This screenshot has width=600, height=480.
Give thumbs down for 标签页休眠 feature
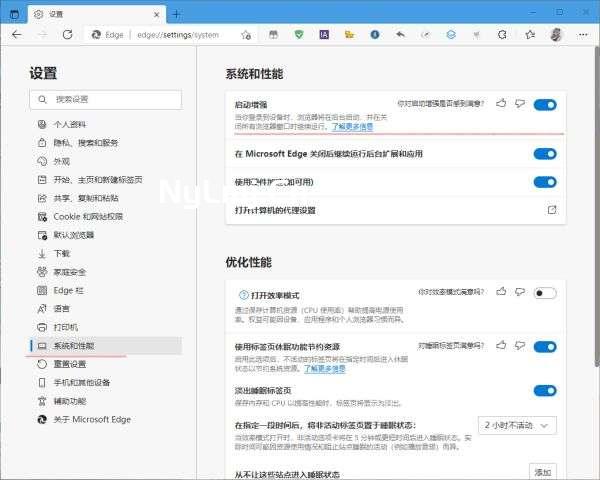tap(520, 346)
